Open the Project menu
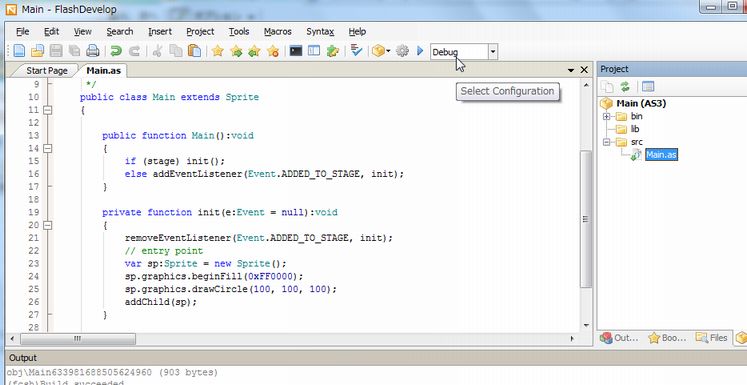The image size is (747, 385). 200,31
